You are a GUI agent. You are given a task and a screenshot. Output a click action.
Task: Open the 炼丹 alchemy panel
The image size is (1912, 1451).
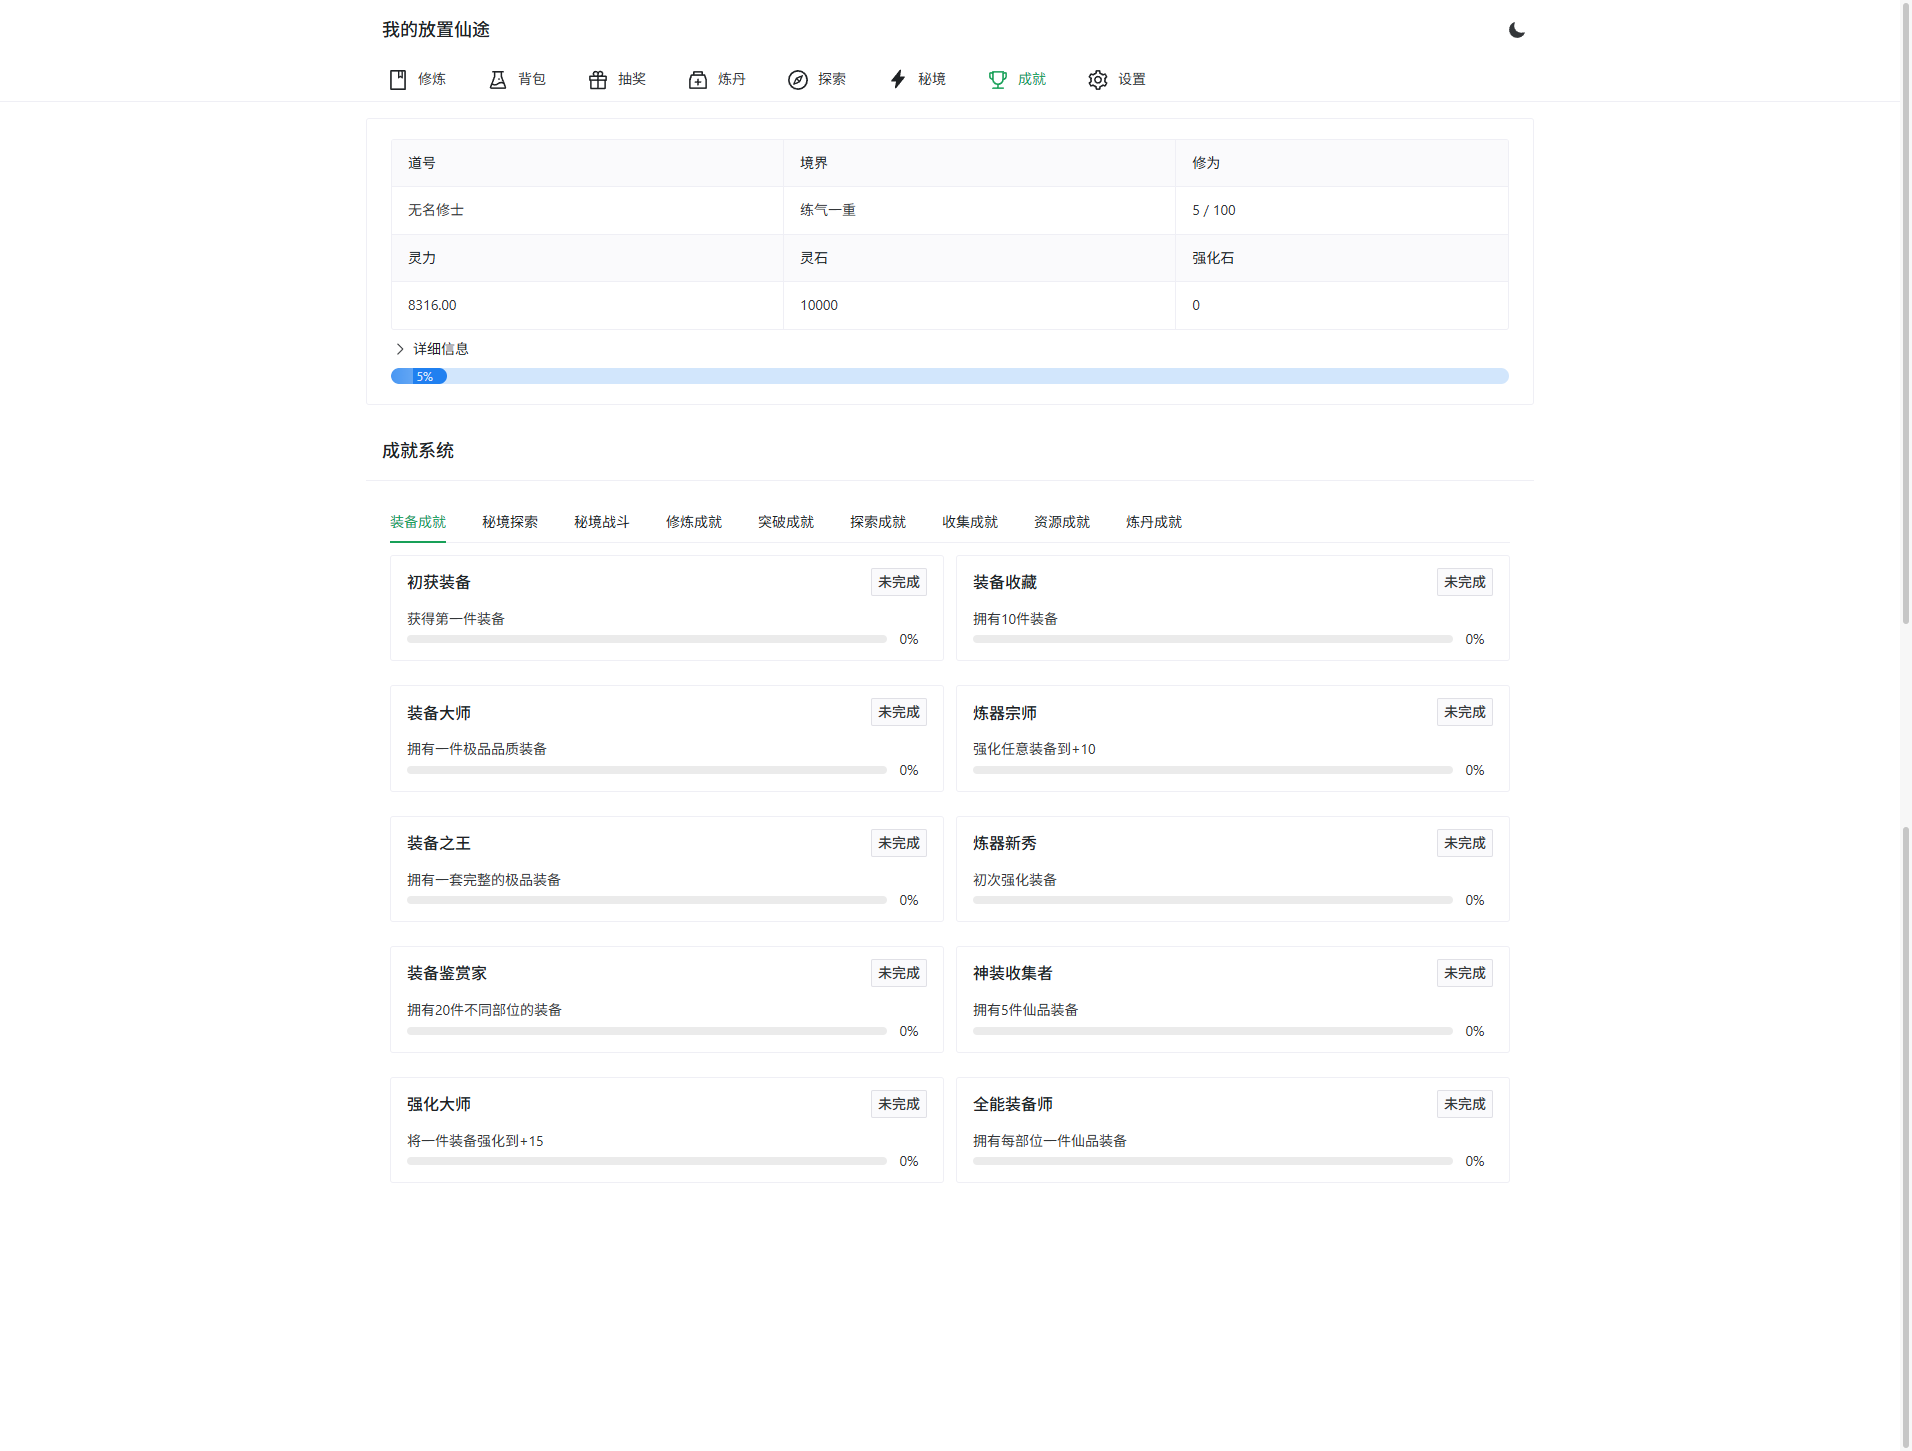pos(716,79)
